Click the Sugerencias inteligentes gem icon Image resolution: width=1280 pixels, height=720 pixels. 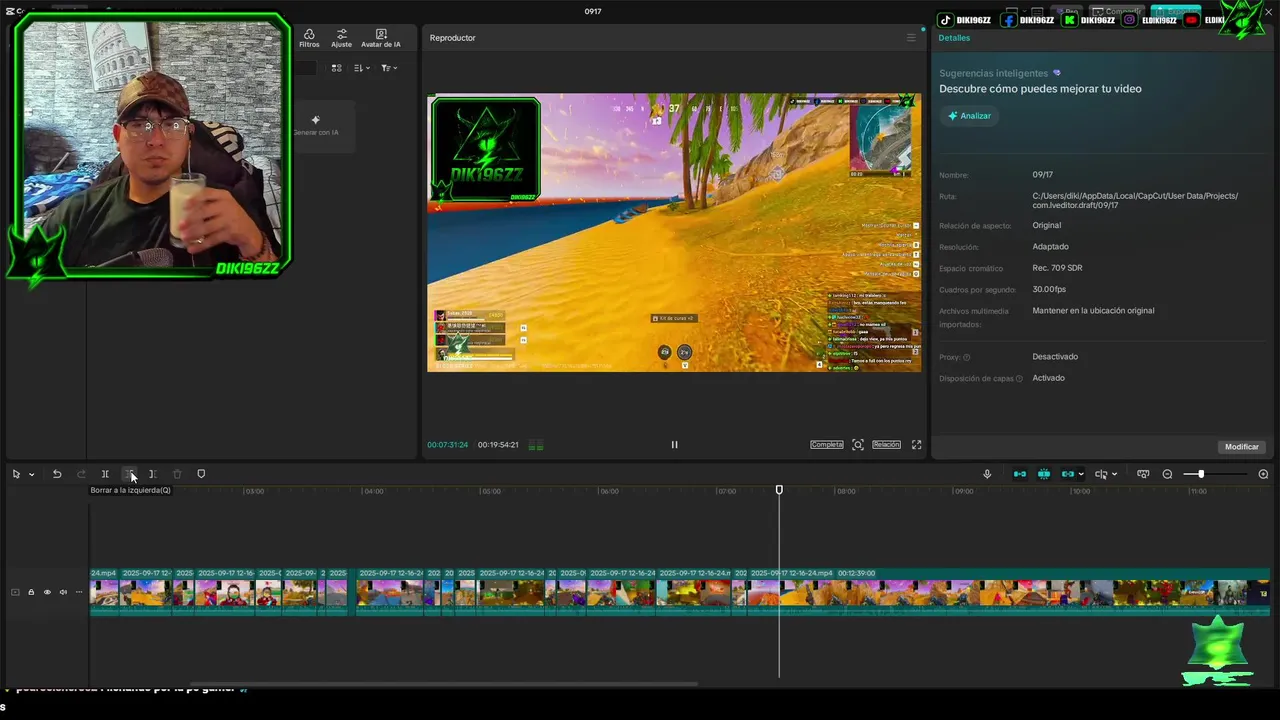pyautogui.click(x=1057, y=73)
